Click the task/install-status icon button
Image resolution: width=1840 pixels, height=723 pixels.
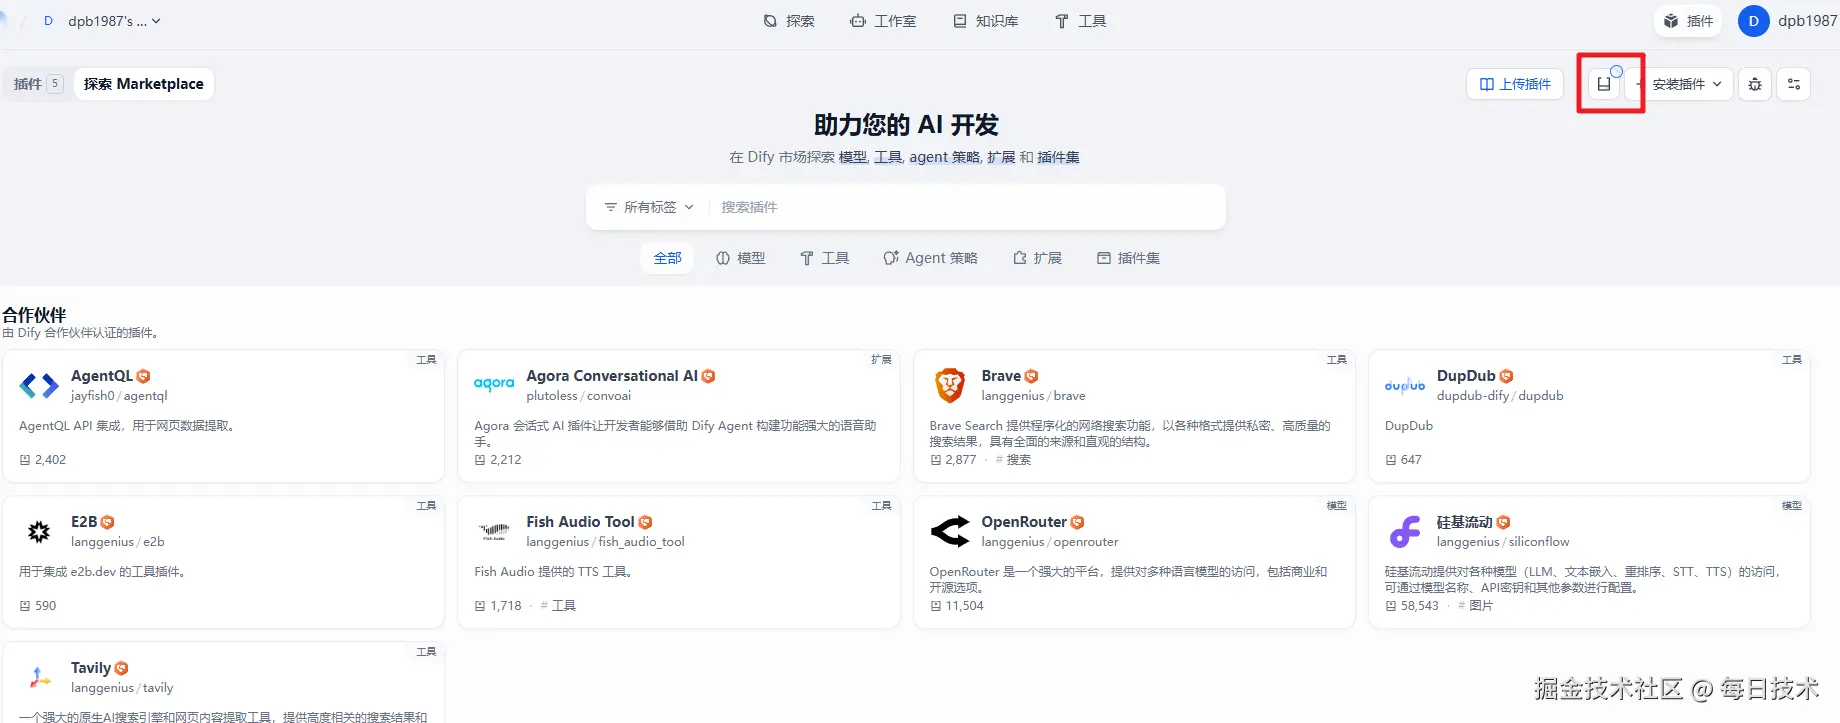tap(1604, 84)
